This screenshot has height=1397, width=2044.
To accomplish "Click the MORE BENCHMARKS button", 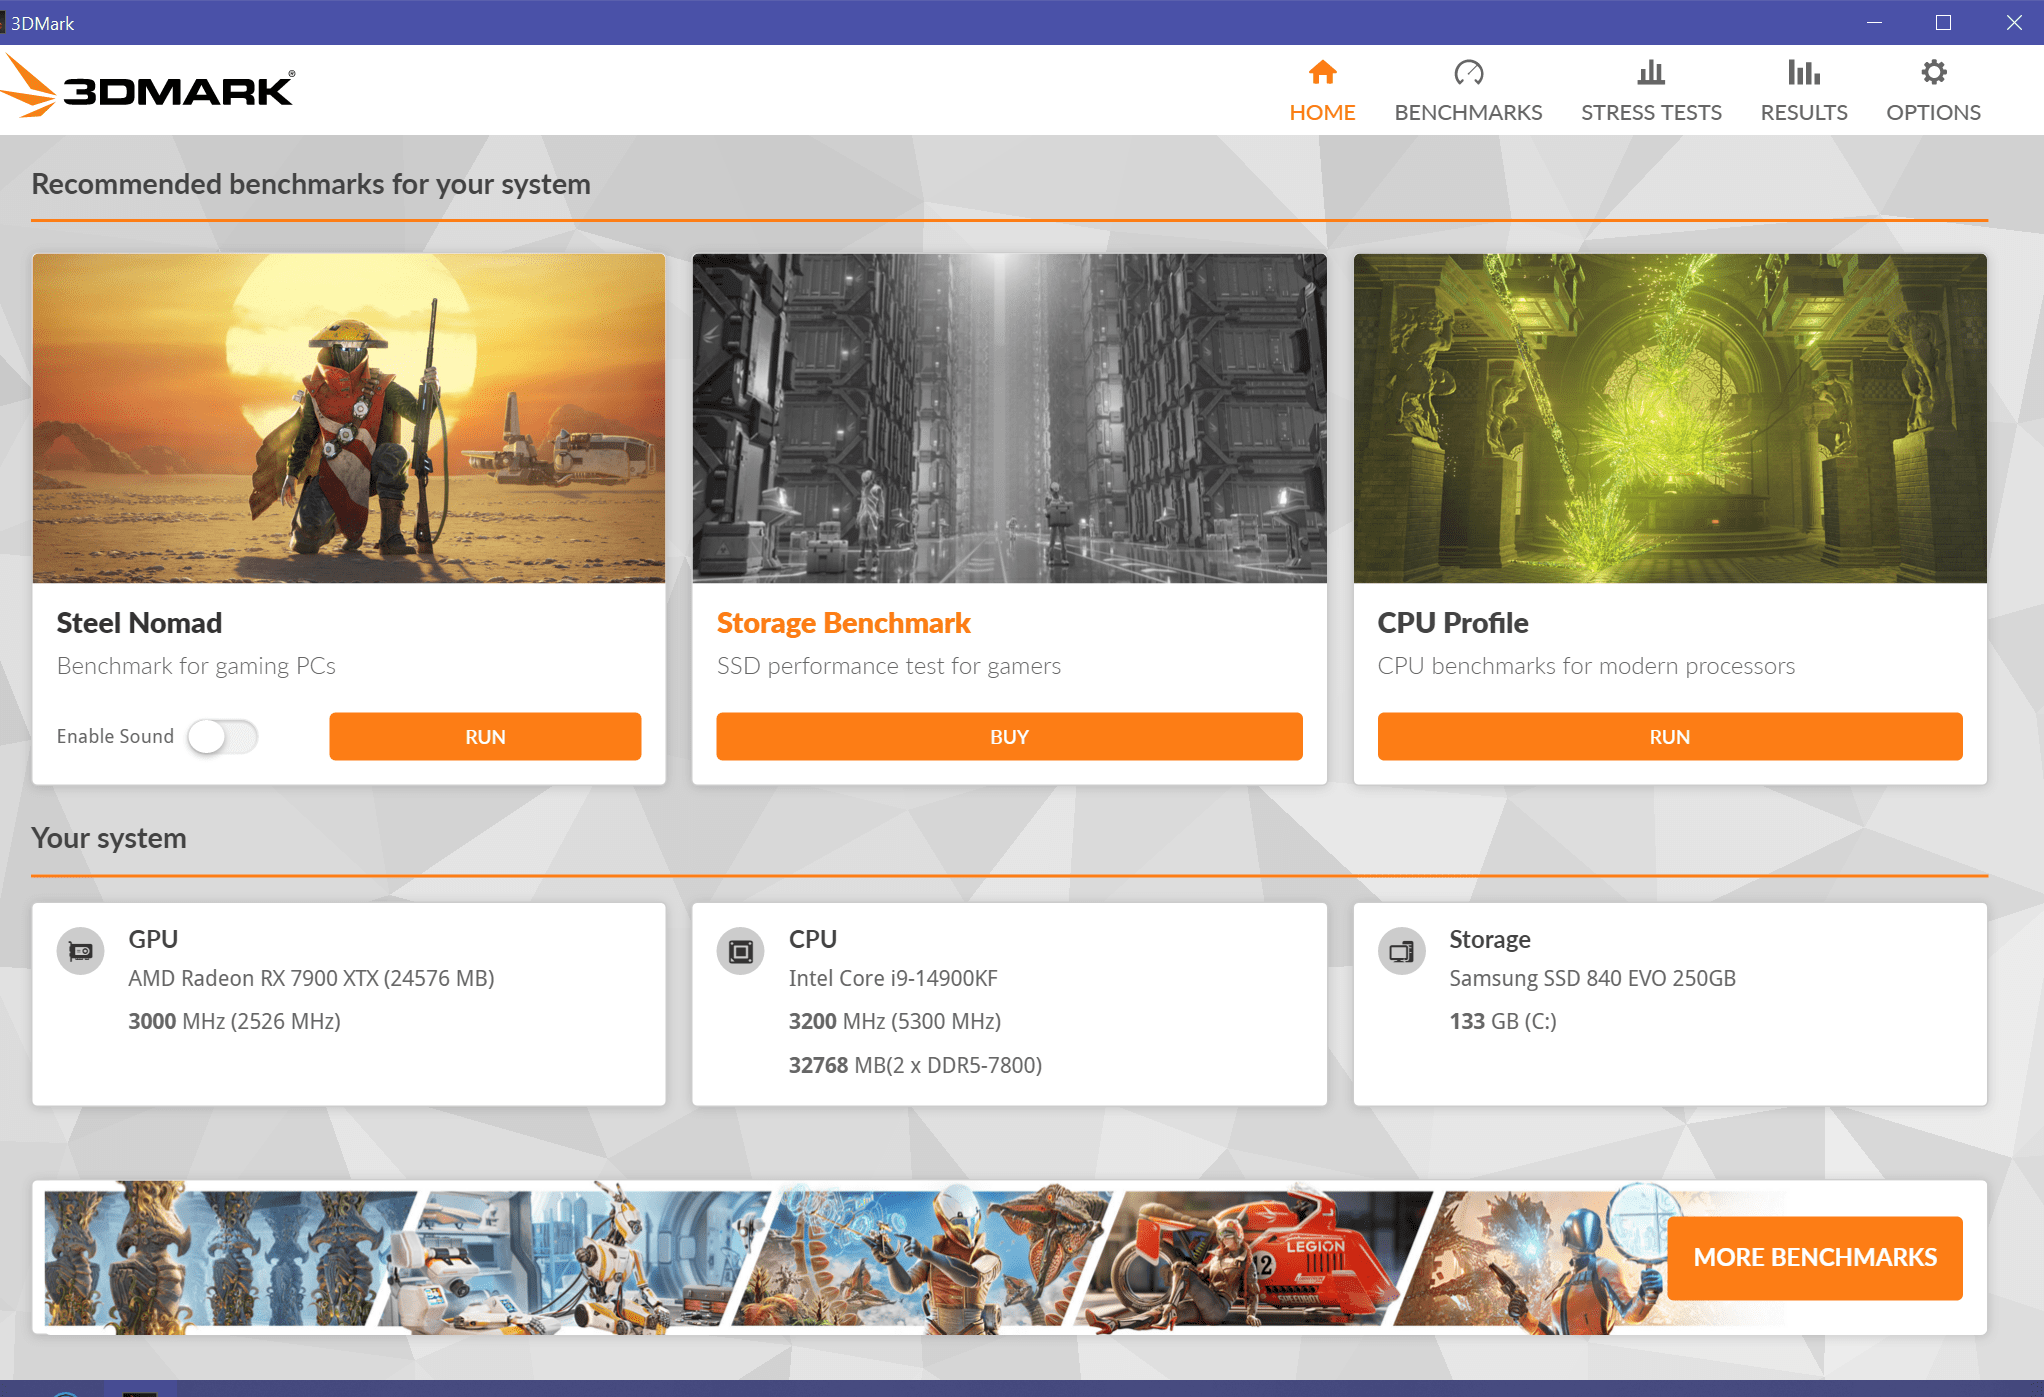I will click(x=1814, y=1257).
